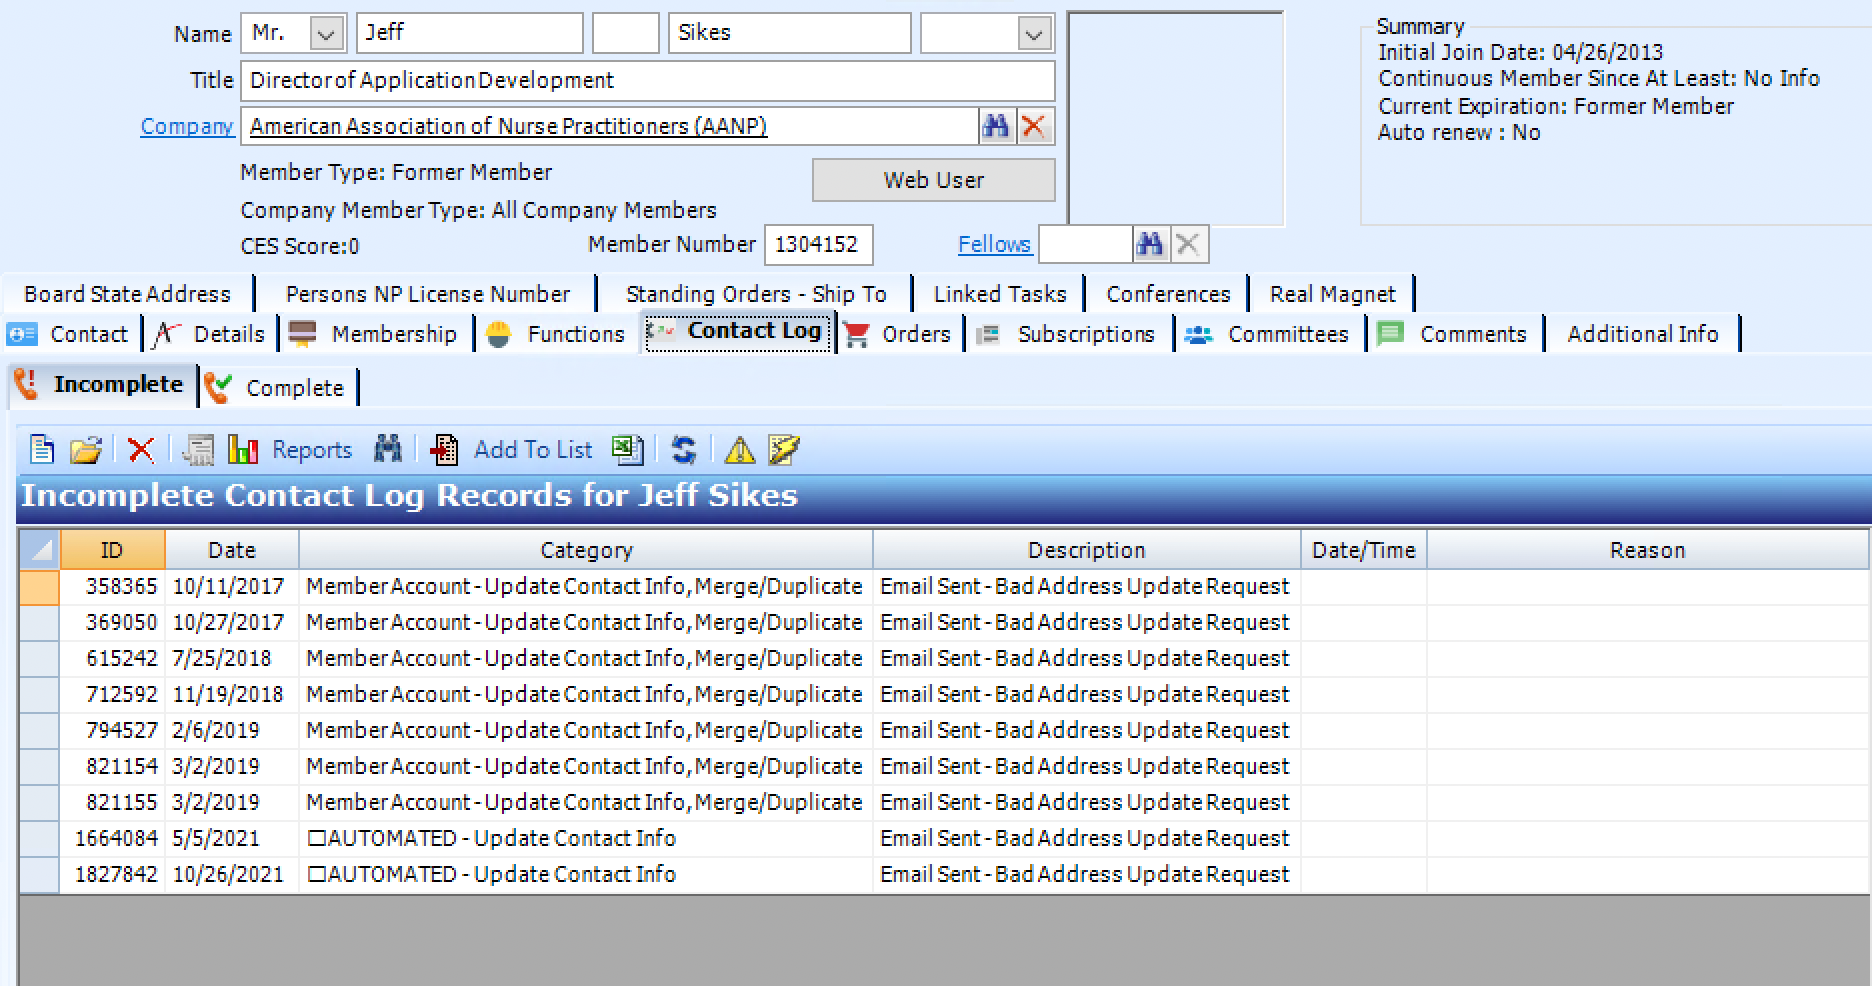
Task: Expand the name prefix Mr. dropdown
Action: (325, 34)
